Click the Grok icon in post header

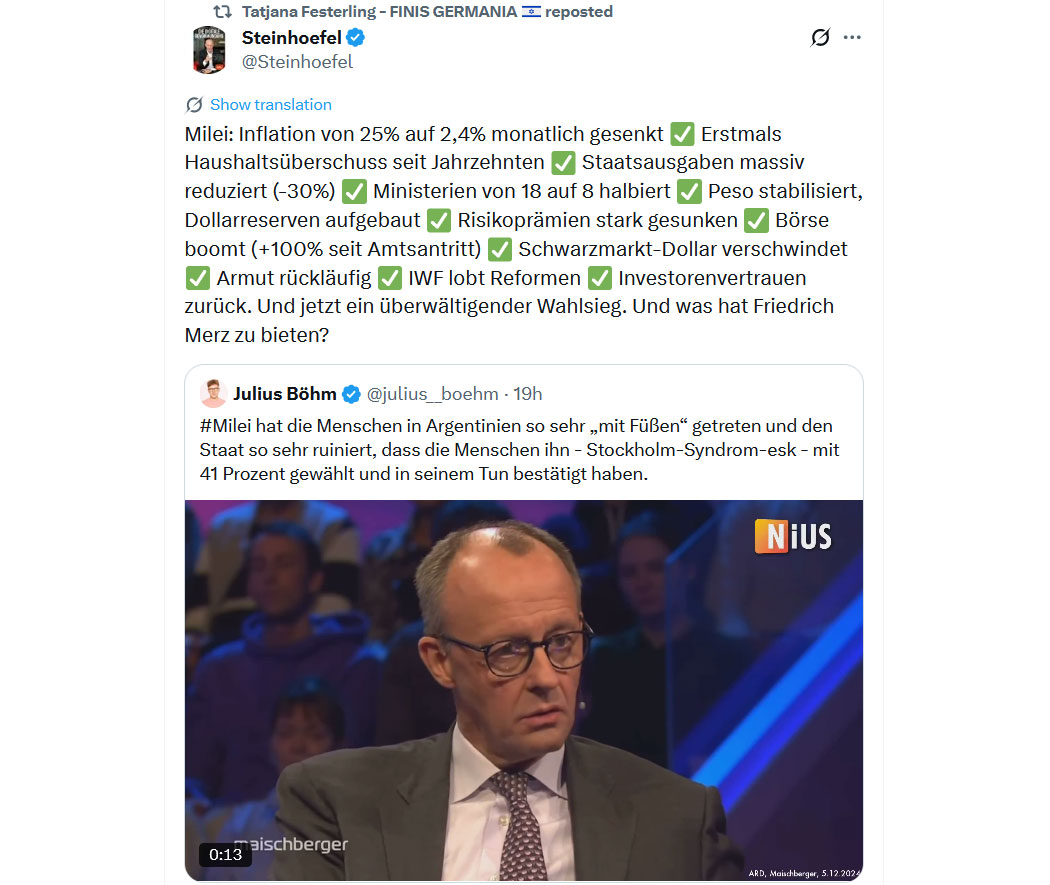(820, 37)
